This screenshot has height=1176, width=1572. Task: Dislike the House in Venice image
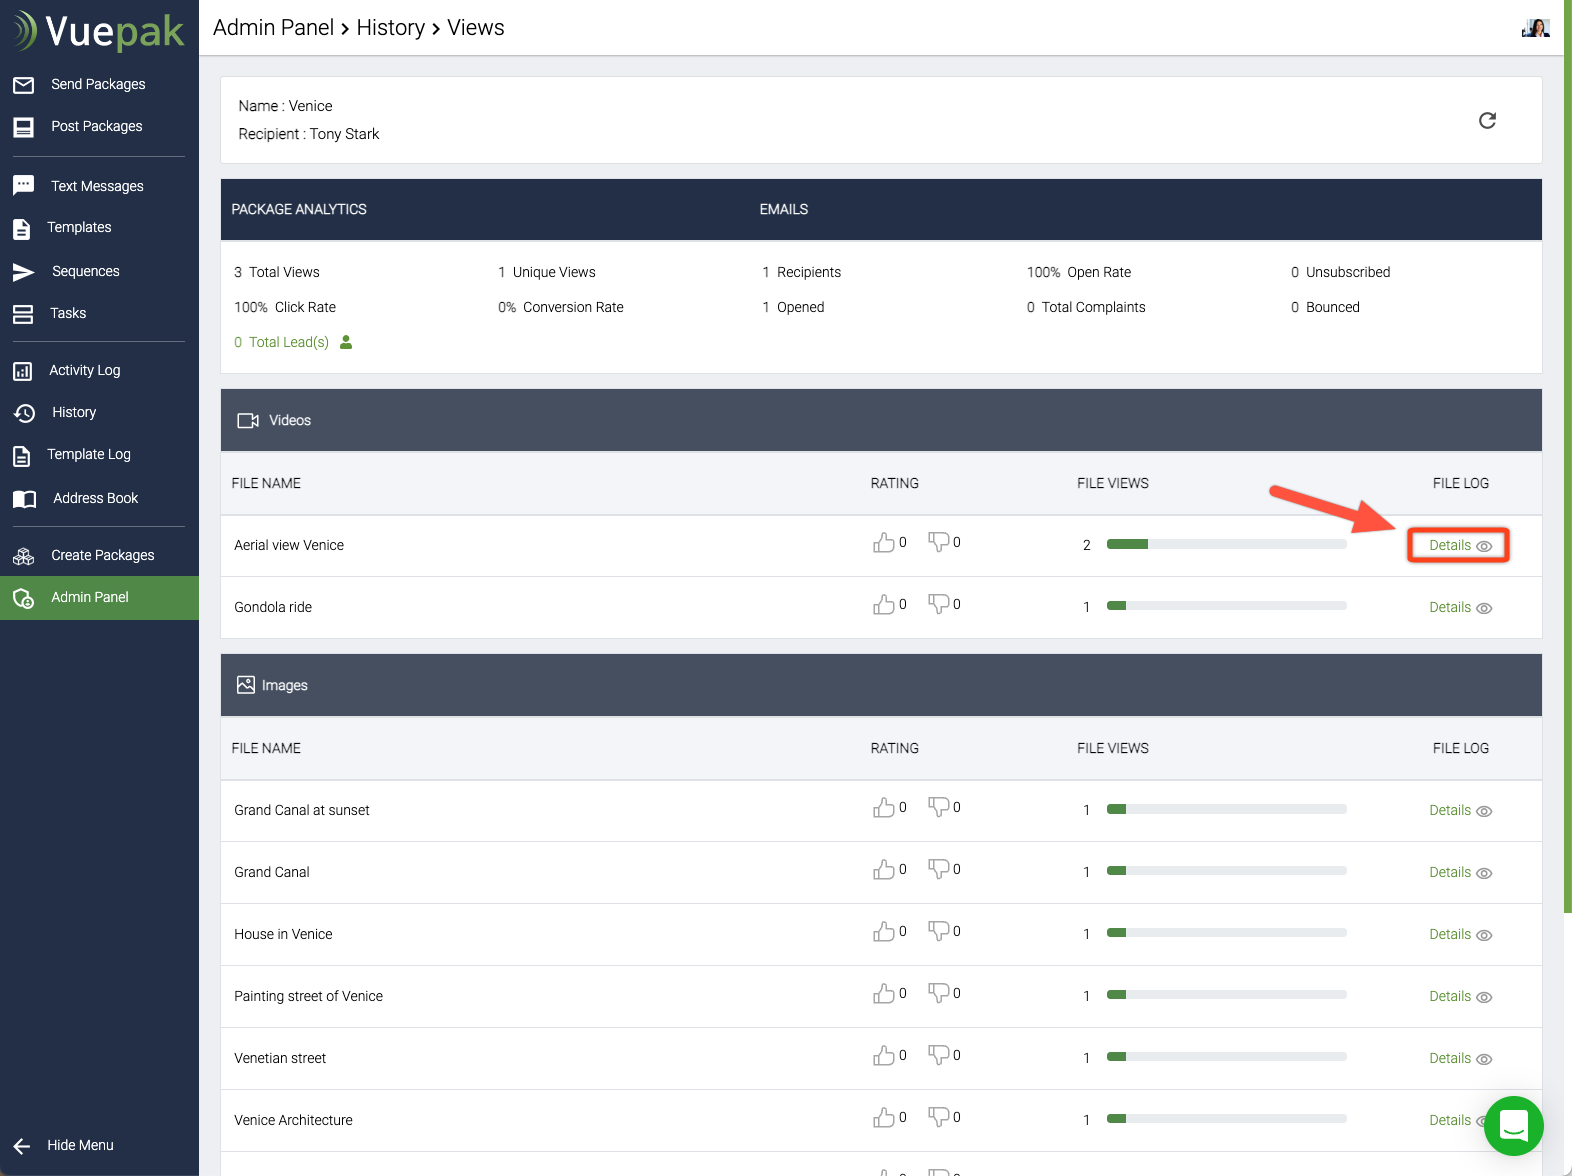pyautogui.click(x=938, y=931)
